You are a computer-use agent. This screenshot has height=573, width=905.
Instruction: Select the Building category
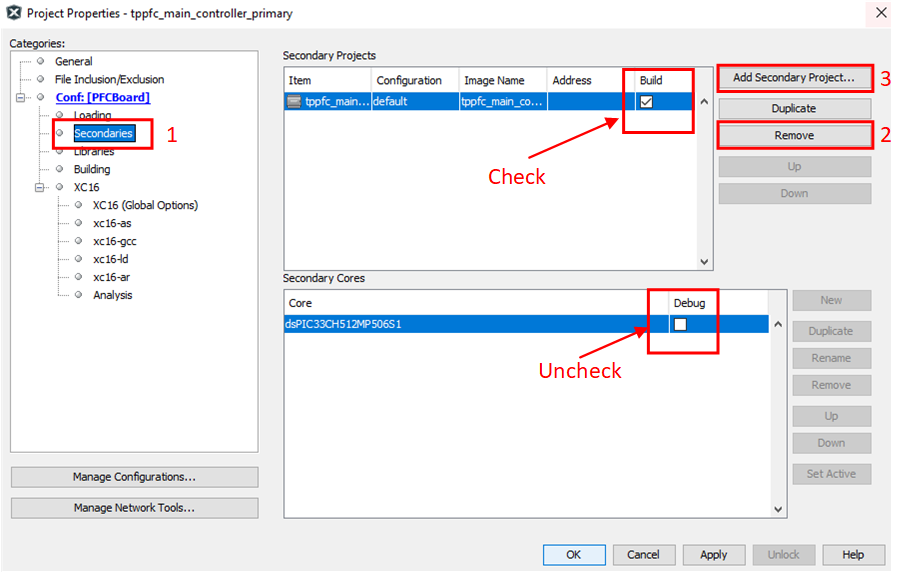click(92, 169)
